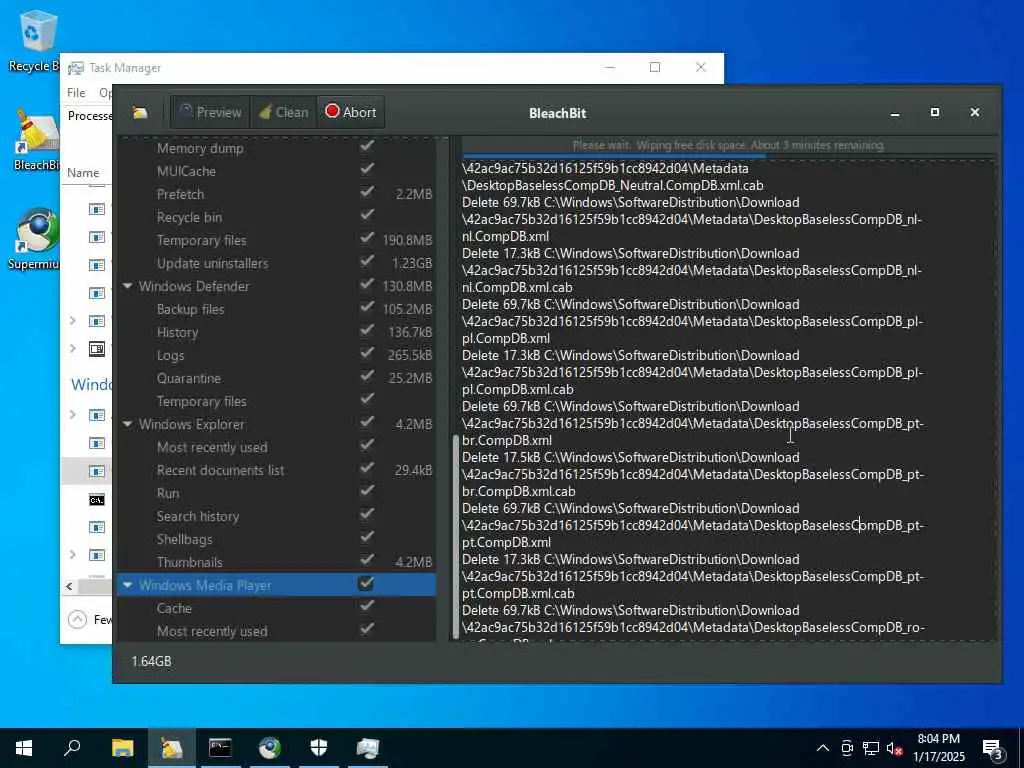Click the Clean button in BleachBit
1024x768 pixels.
pyautogui.click(x=283, y=112)
